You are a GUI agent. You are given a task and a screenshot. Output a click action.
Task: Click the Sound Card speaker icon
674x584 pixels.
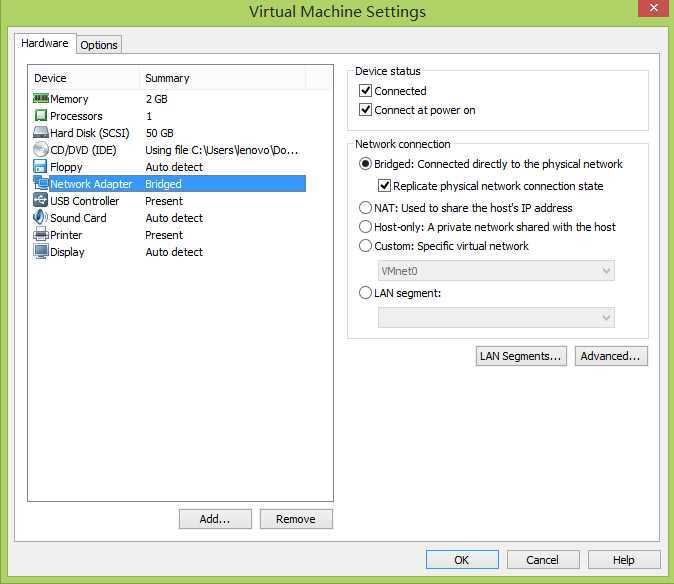click(40, 217)
